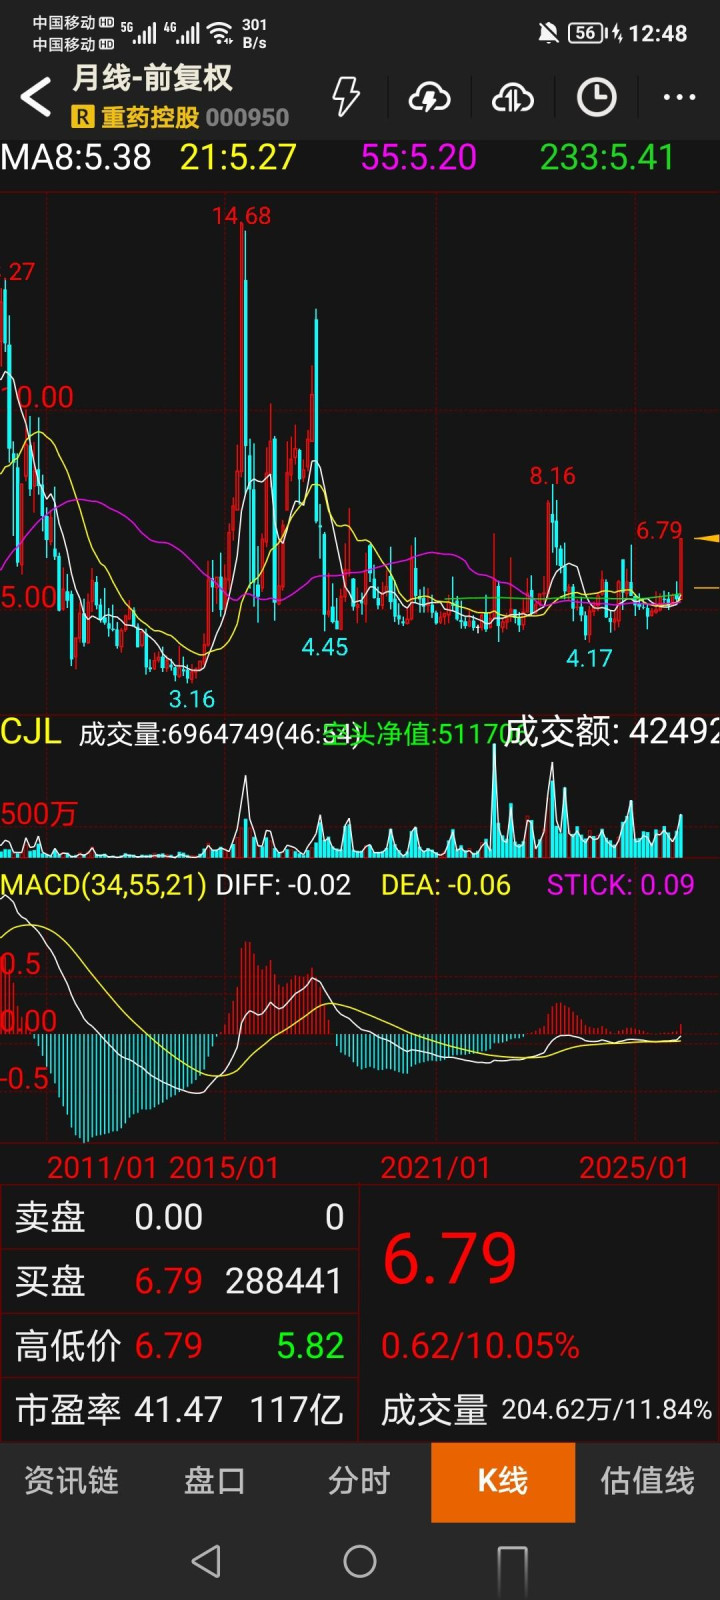Image resolution: width=720 pixels, height=1600 pixels.
Task: Tap the 2011/01 date axis label
Action: (x=104, y=1167)
